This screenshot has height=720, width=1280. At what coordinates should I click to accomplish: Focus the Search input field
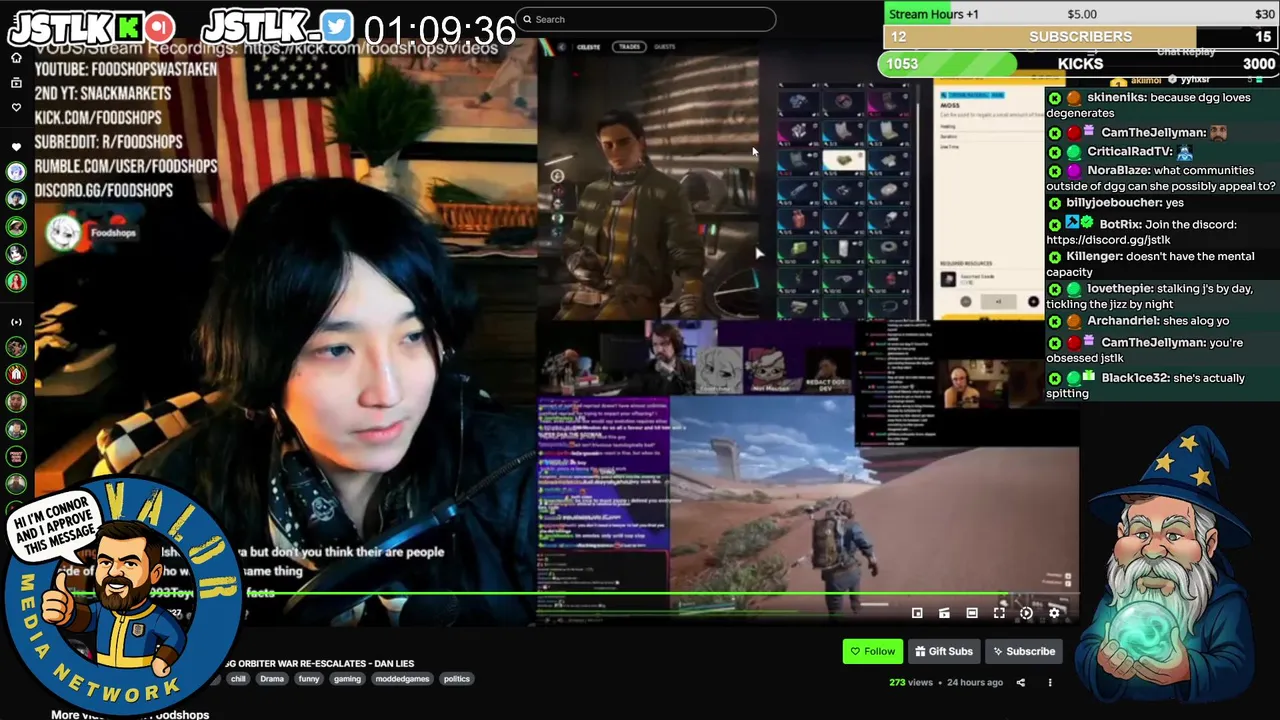(x=646, y=19)
